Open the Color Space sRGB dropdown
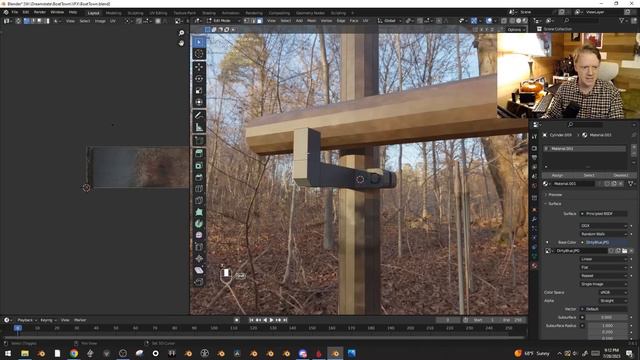The image size is (640, 360). pos(613,293)
